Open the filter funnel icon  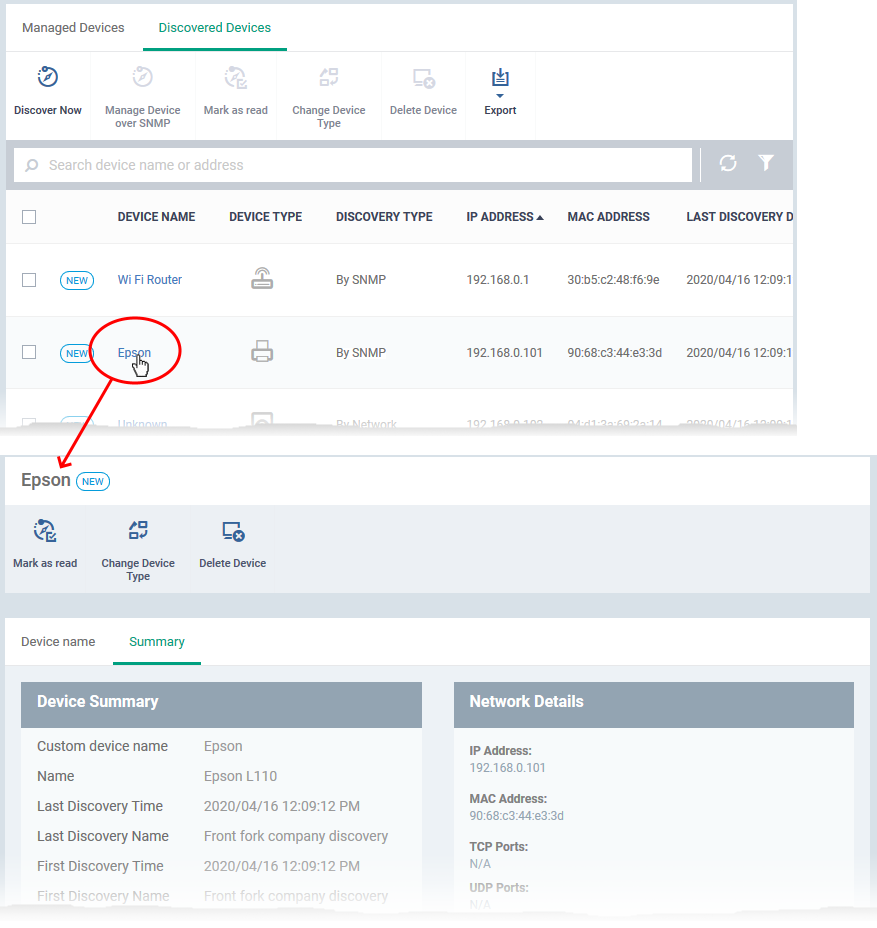766,162
